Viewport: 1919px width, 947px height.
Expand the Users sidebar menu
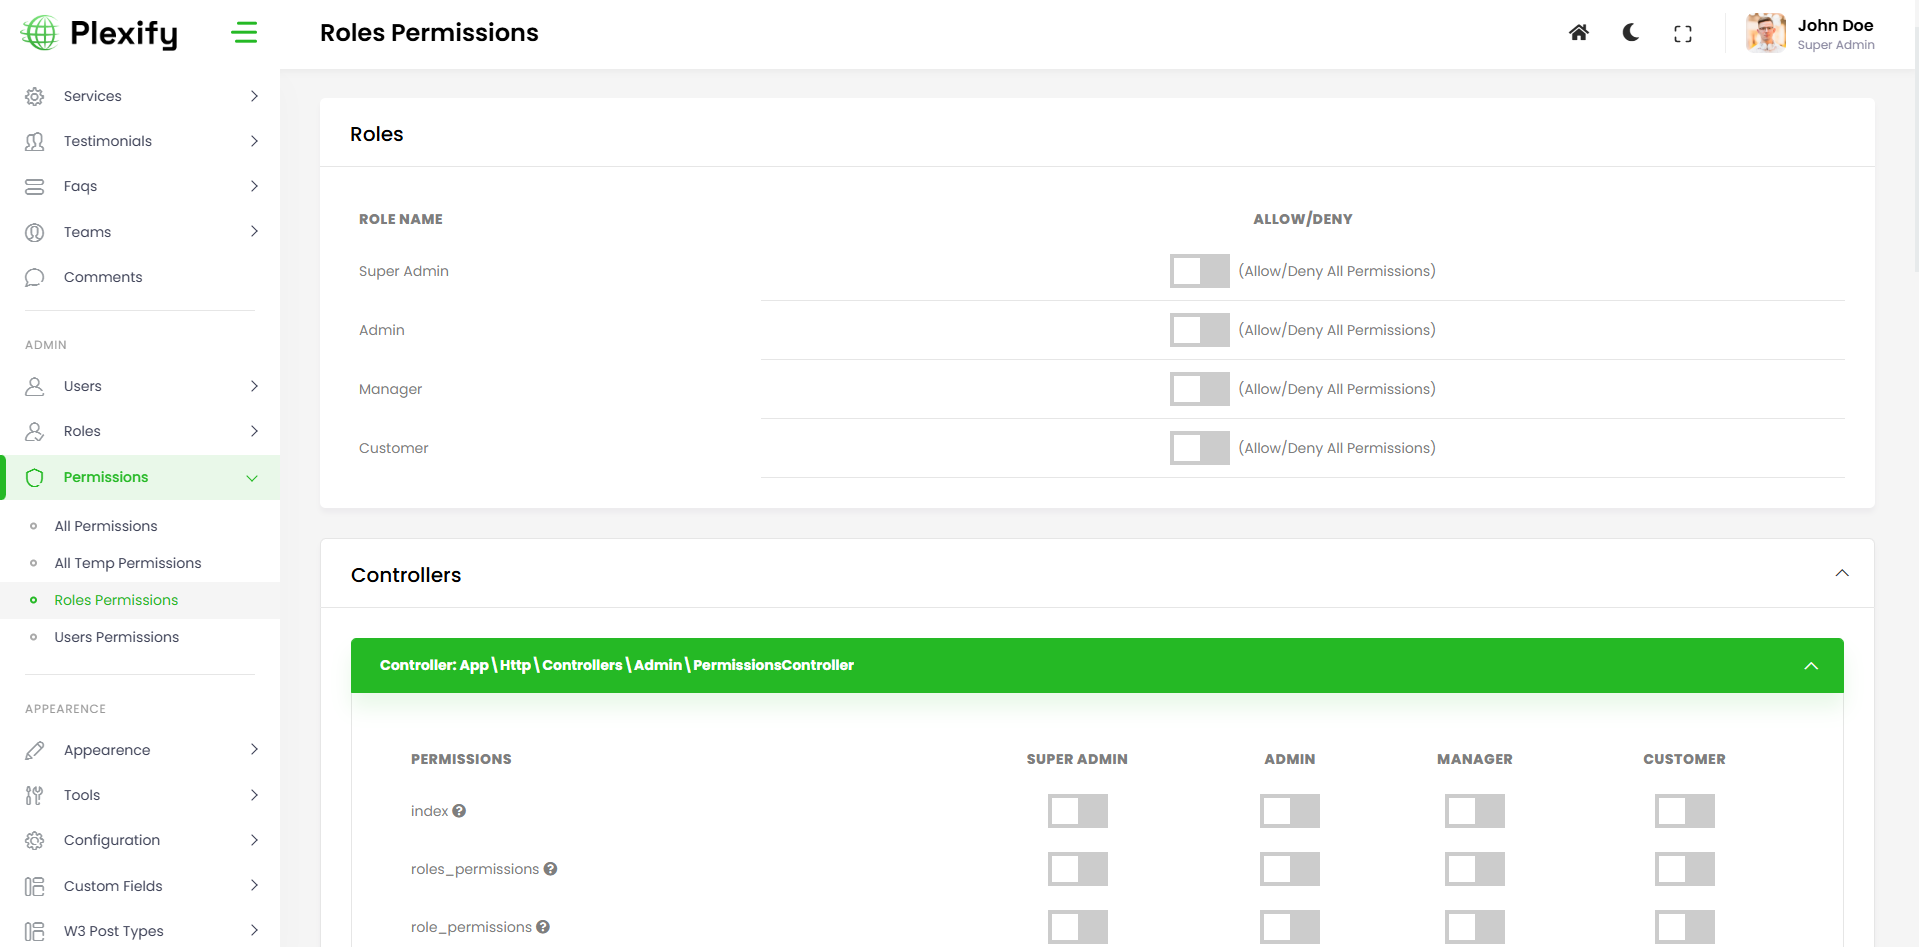tap(140, 386)
